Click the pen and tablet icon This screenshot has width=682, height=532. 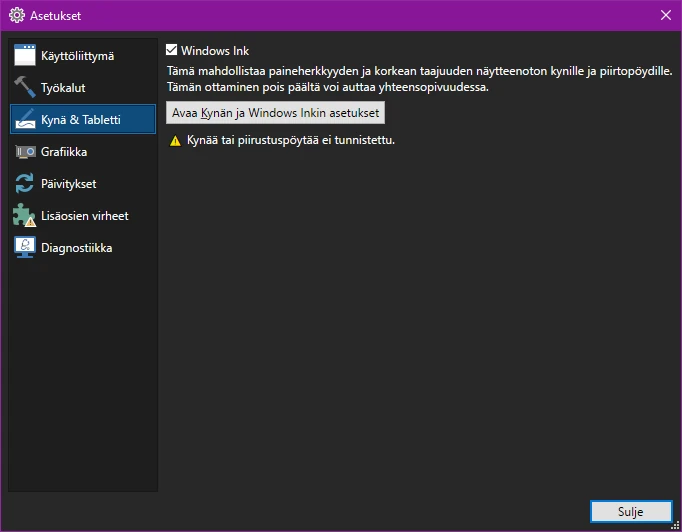25,120
